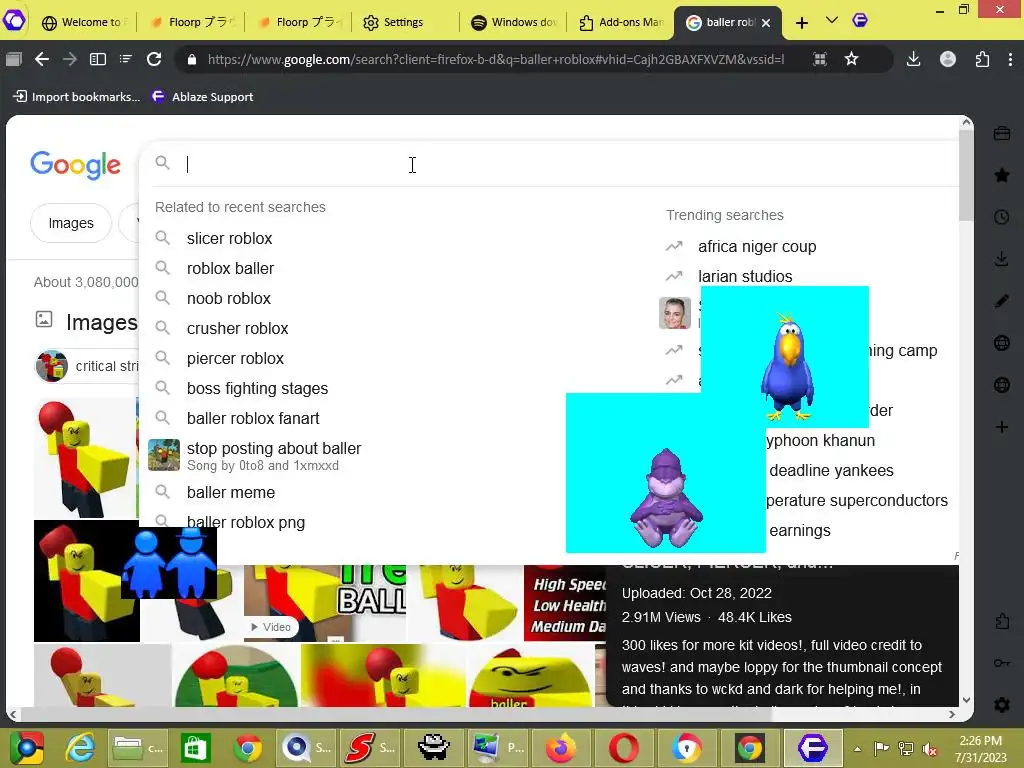This screenshot has height=768, width=1024.
Task: Choose suggestion slicer roblox
Action: coord(229,238)
